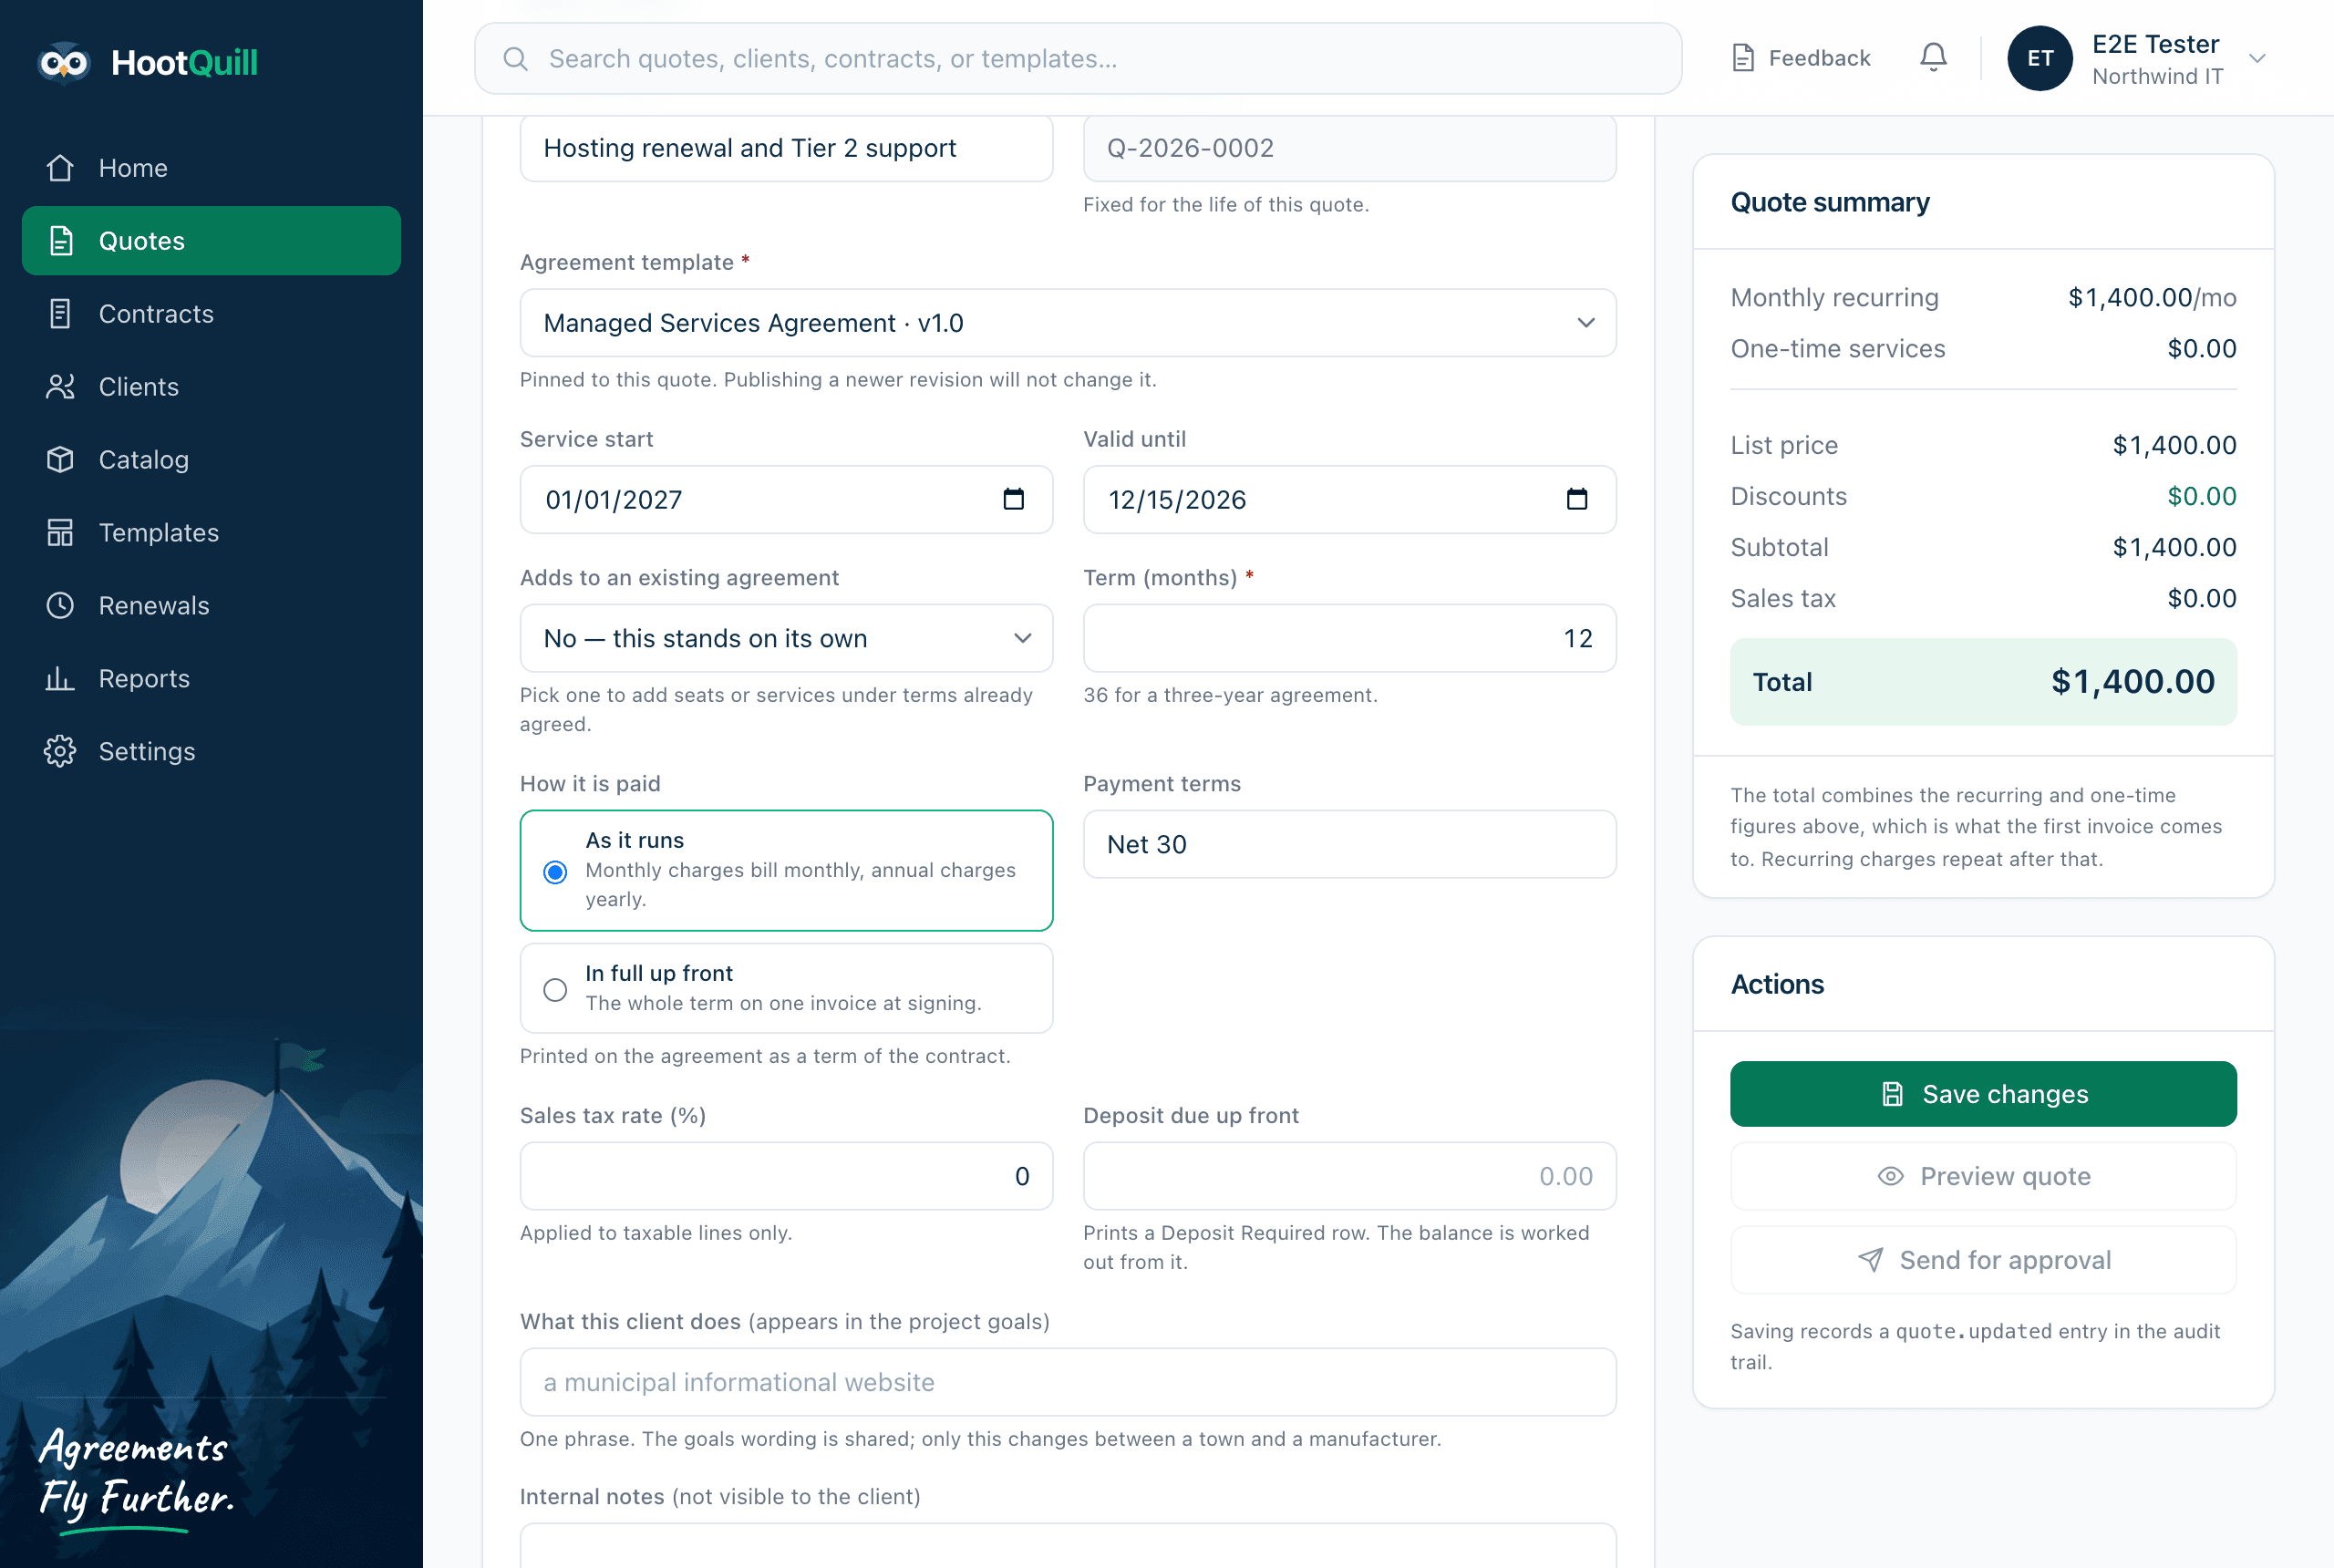Image resolution: width=2334 pixels, height=1568 pixels.
Task: Click the Term months field showing 12
Action: 1349,638
